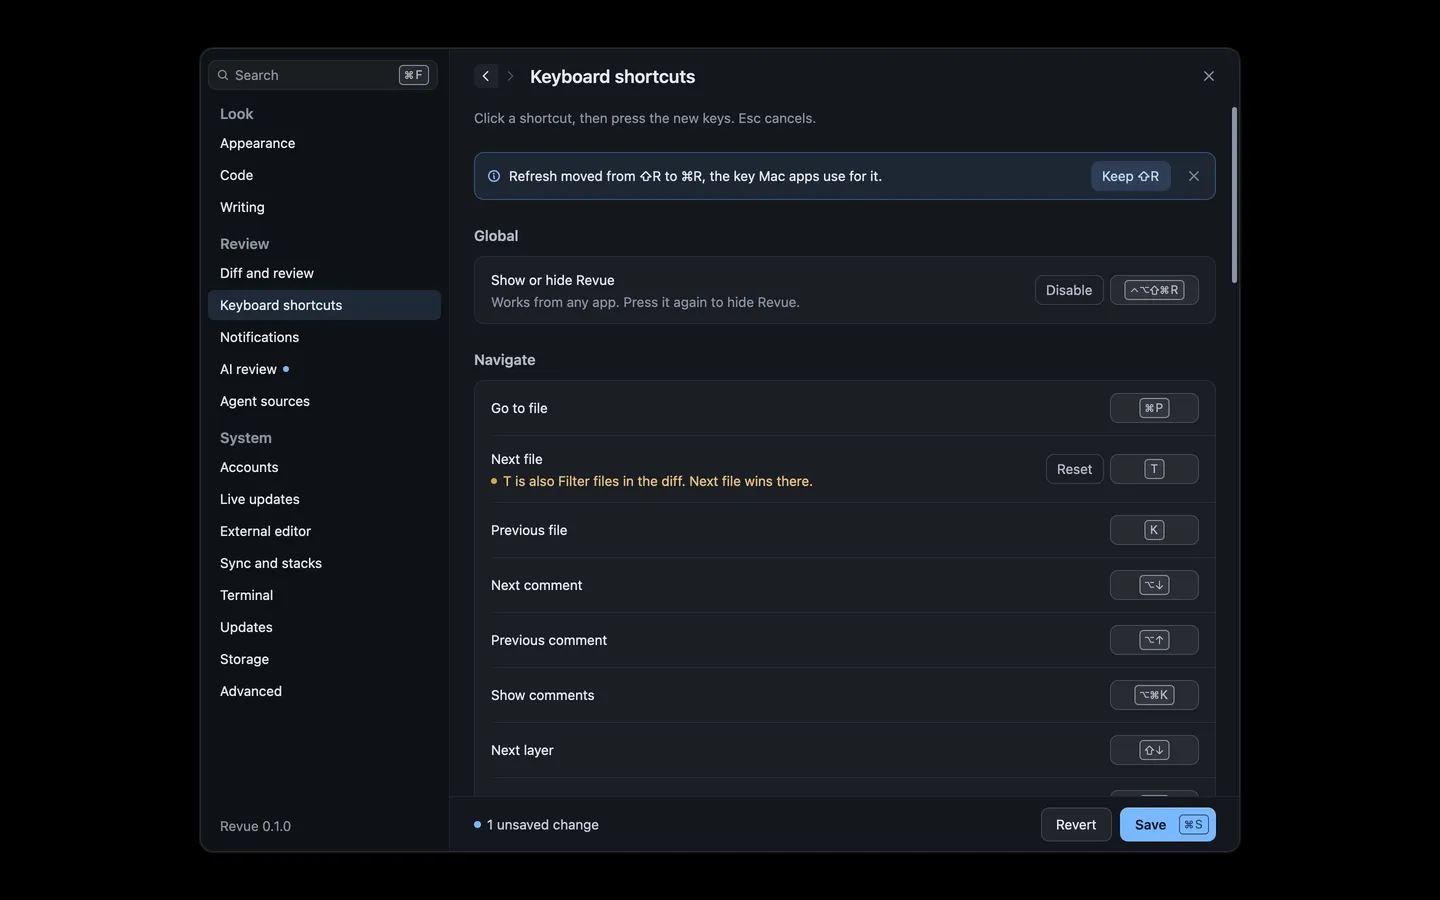The height and width of the screenshot is (900, 1440).
Task: Open Writing settings
Action: (324, 207)
